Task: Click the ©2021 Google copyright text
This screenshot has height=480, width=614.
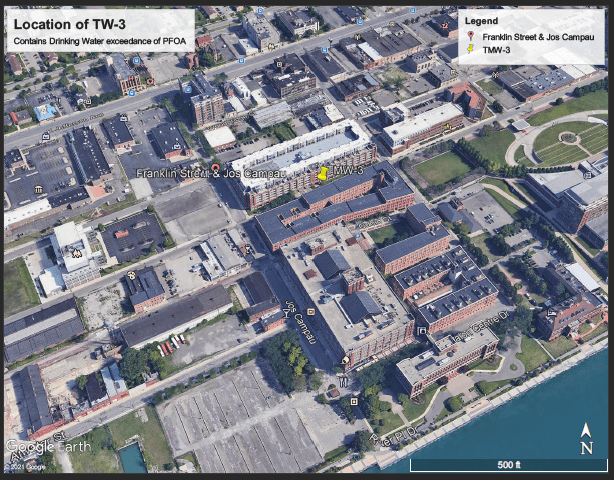Action: tap(25, 467)
